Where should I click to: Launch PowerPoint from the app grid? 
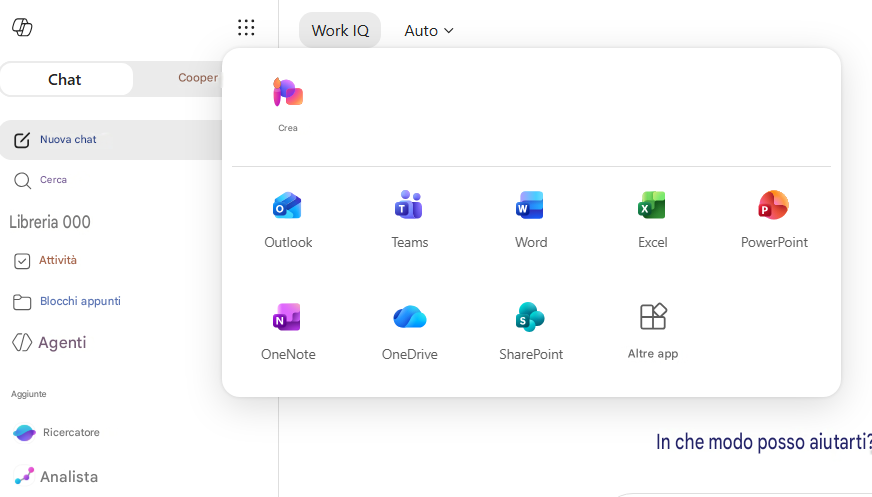coord(774,205)
